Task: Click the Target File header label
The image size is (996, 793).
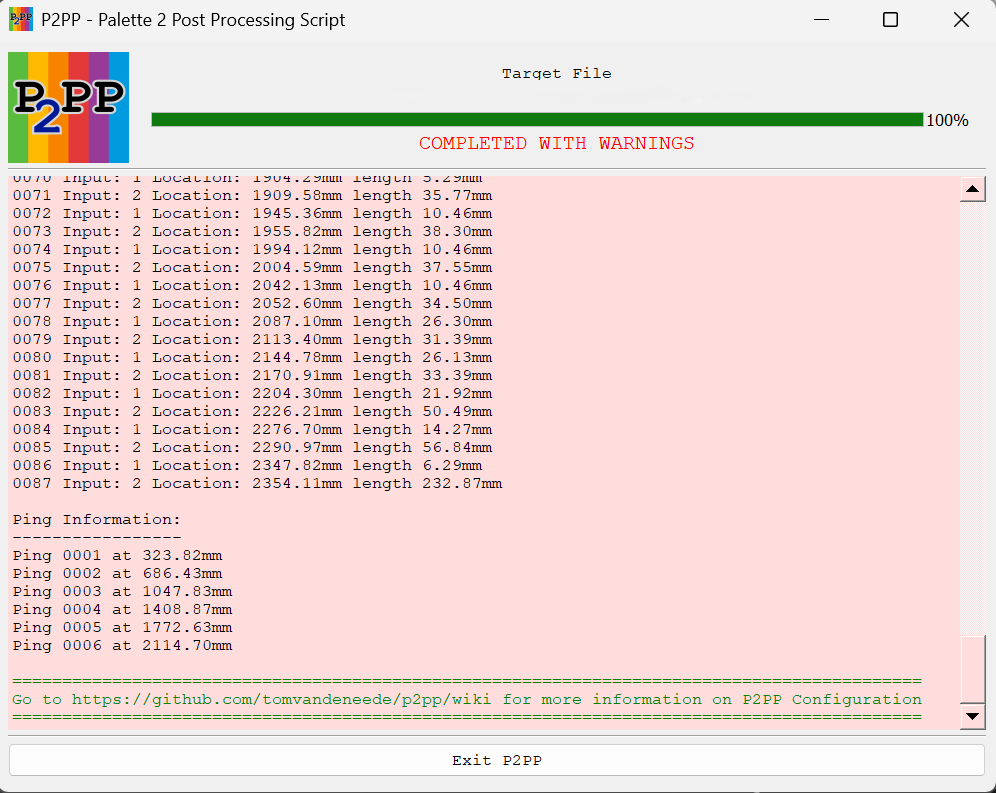Action: coord(557,73)
